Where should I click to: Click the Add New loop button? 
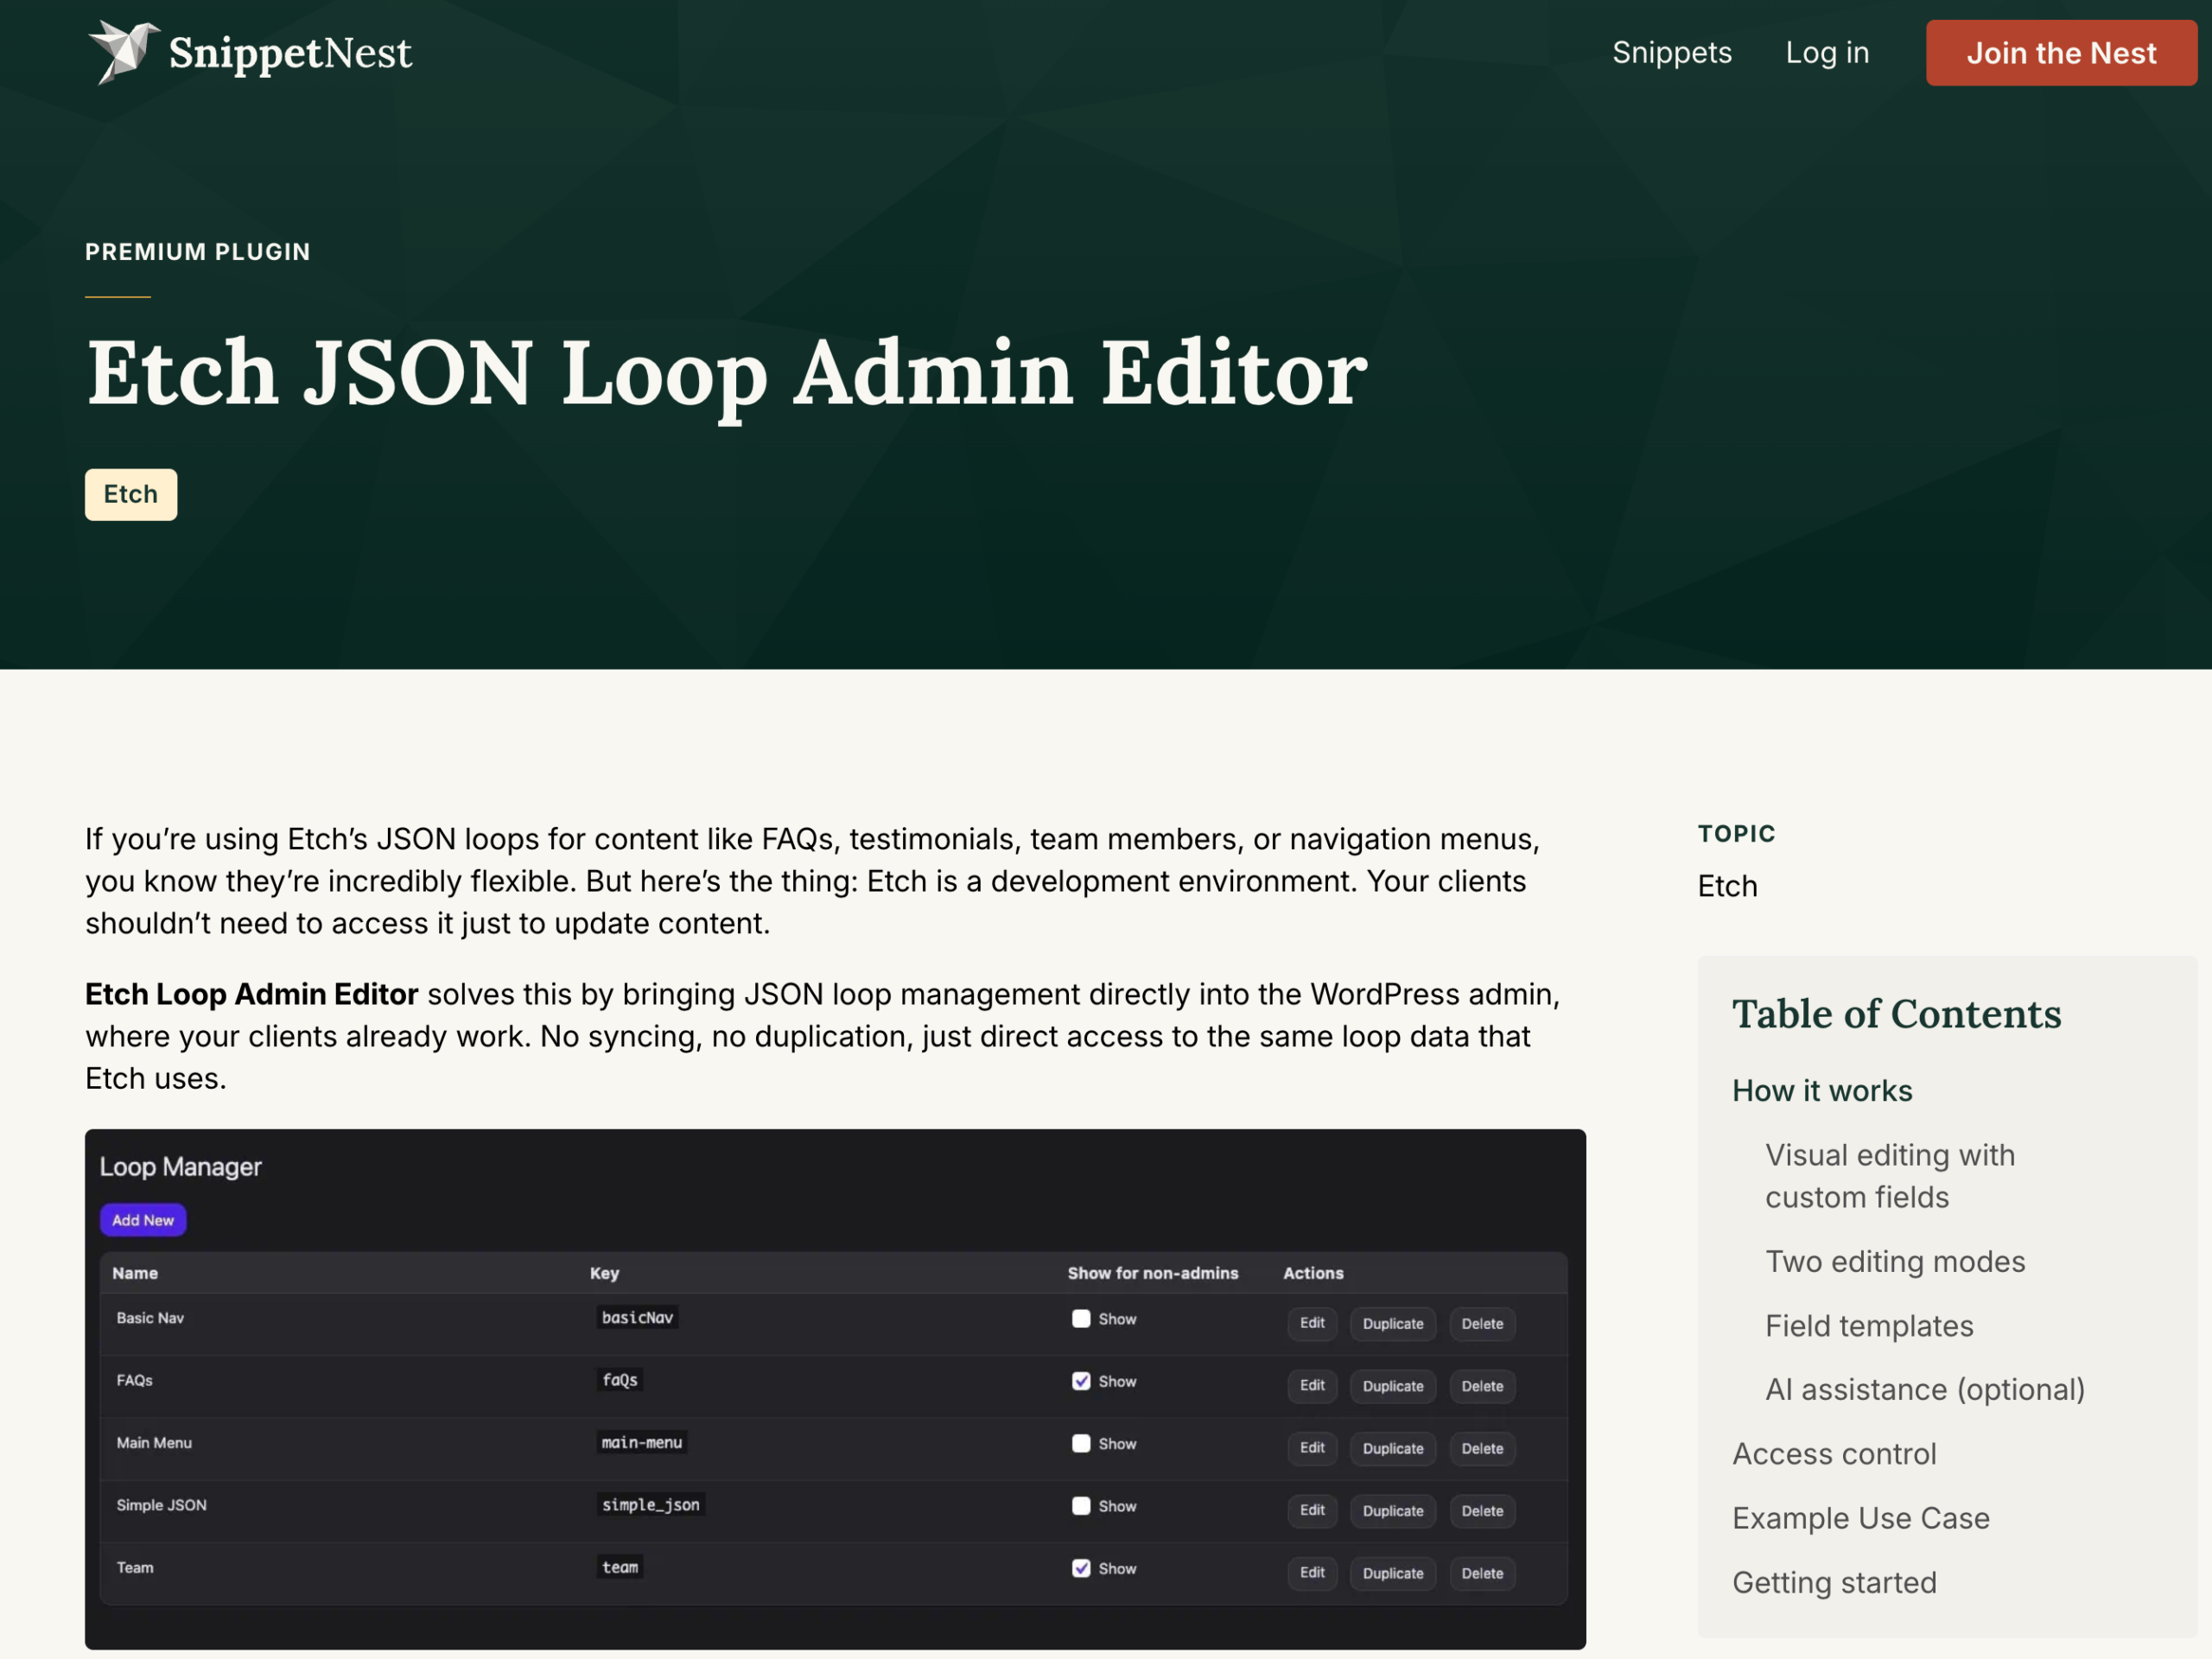click(x=143, y=1220)
